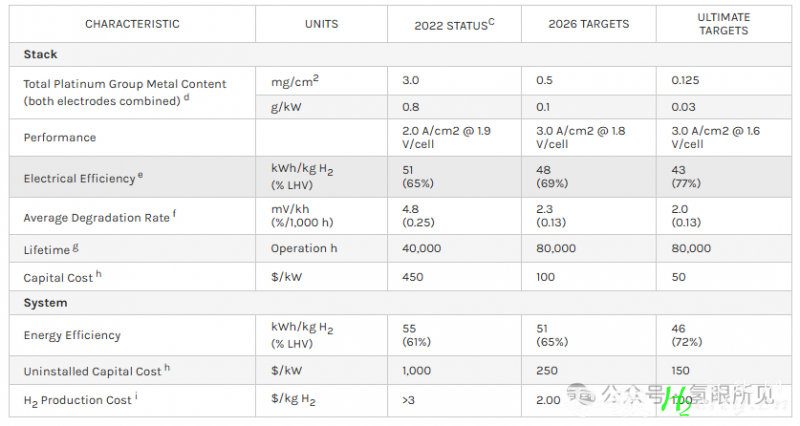Click the 0.125 ultimate target value

click(x=685, y=80)
